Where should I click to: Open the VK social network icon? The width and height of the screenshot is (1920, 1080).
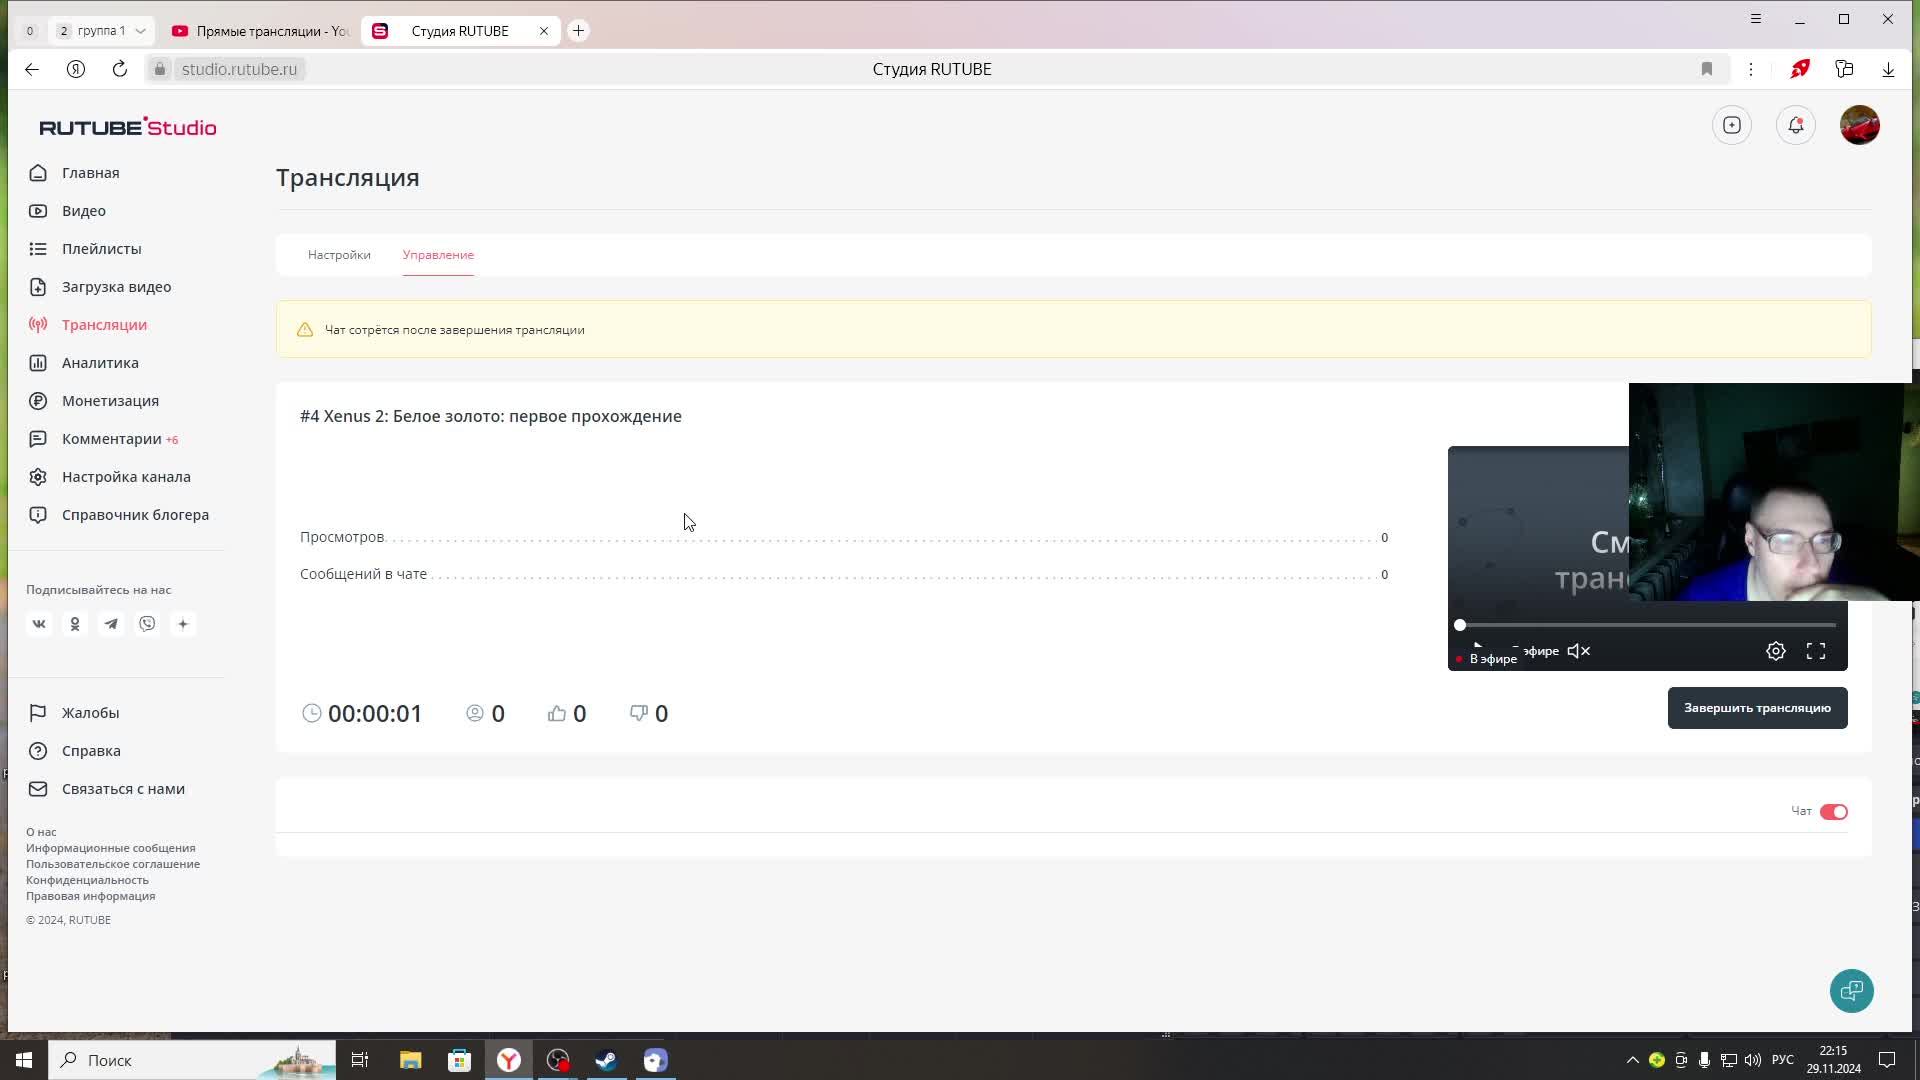(39, 624)
